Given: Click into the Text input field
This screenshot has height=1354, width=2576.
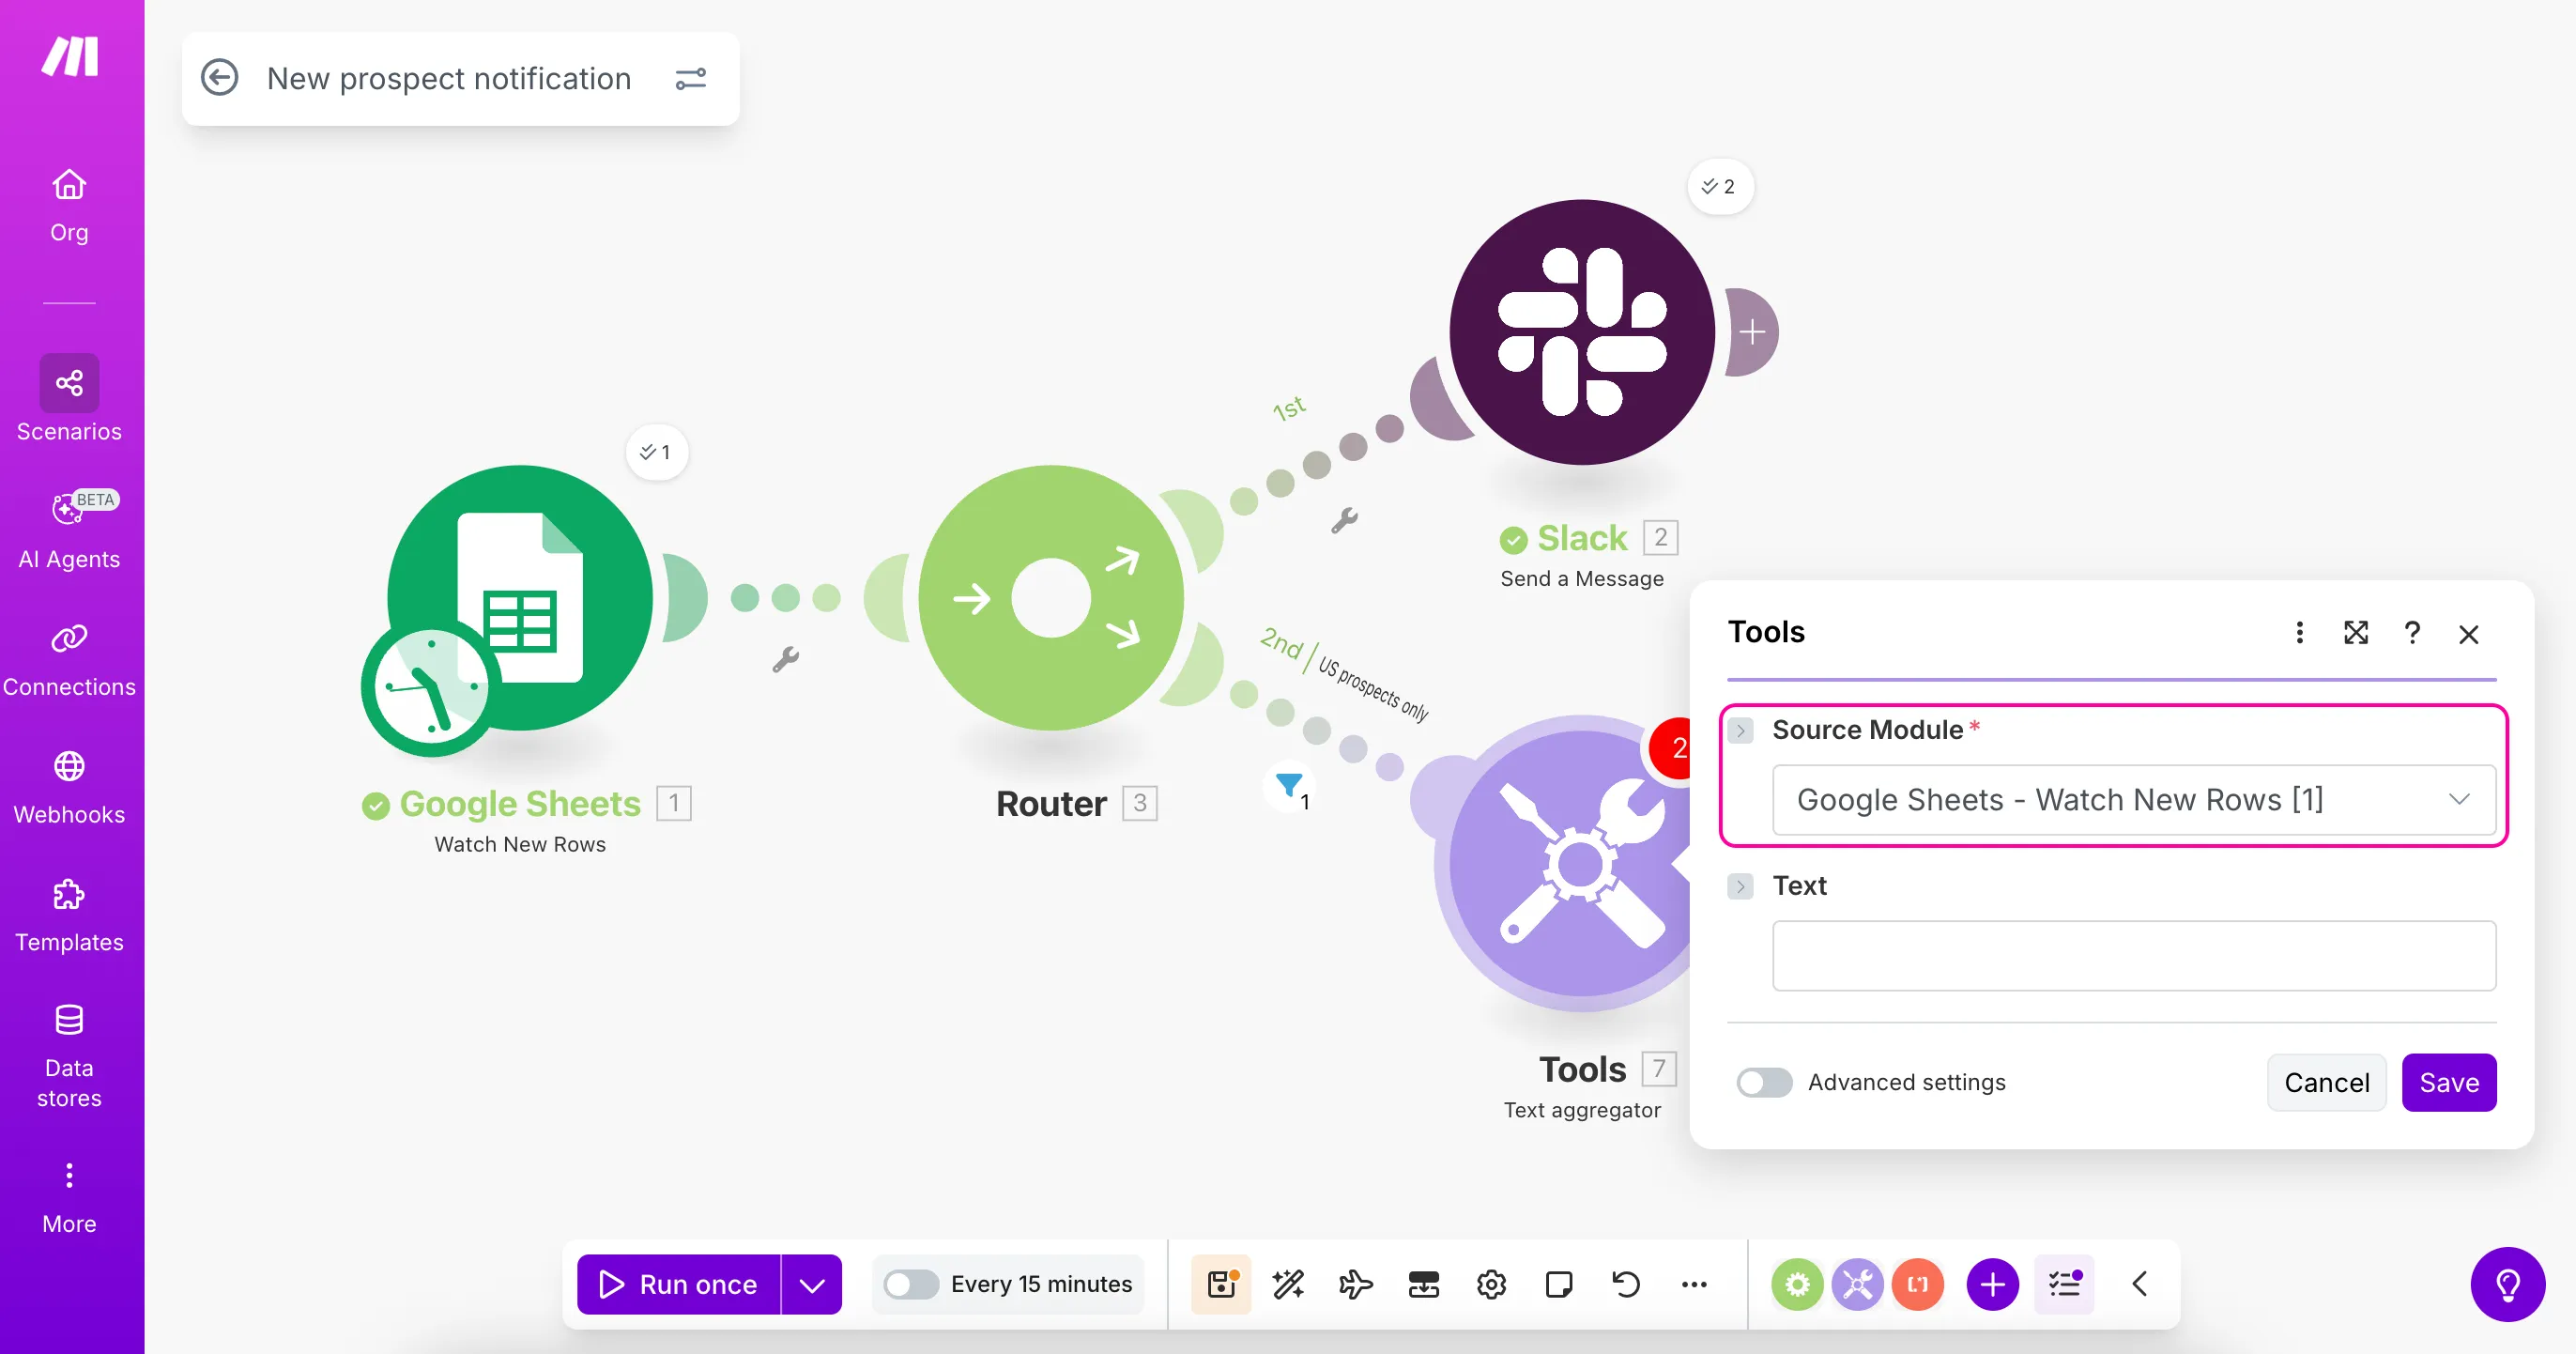Looking at the screenshot, I should tap(2134, 955).
